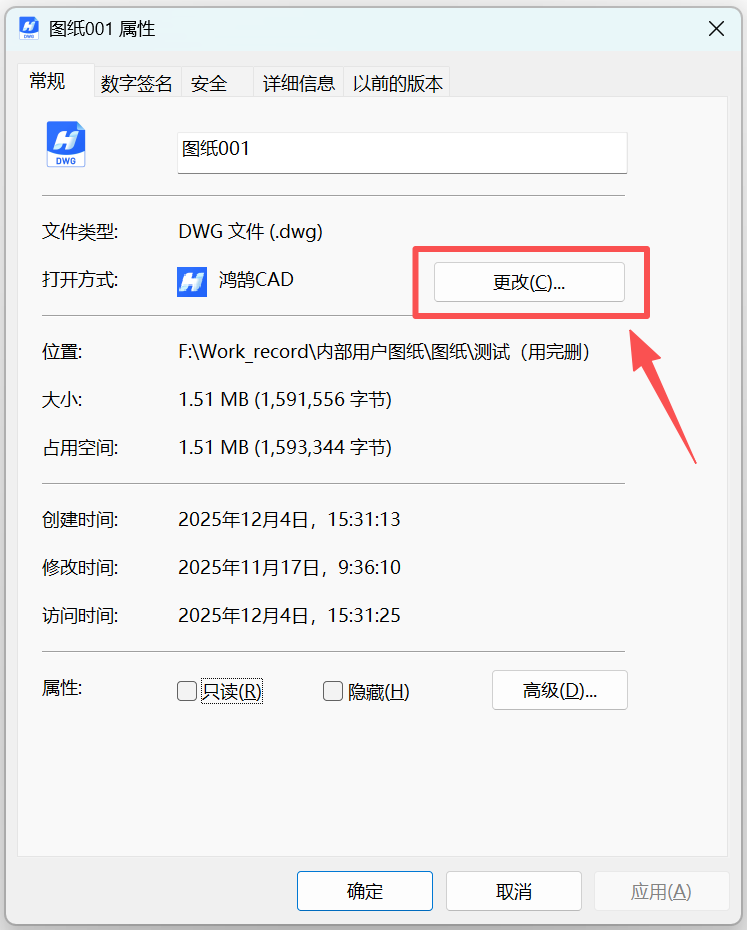
Task: Confirm with the 确定 button
Action: pyautogui.click(x=365, y=891)
